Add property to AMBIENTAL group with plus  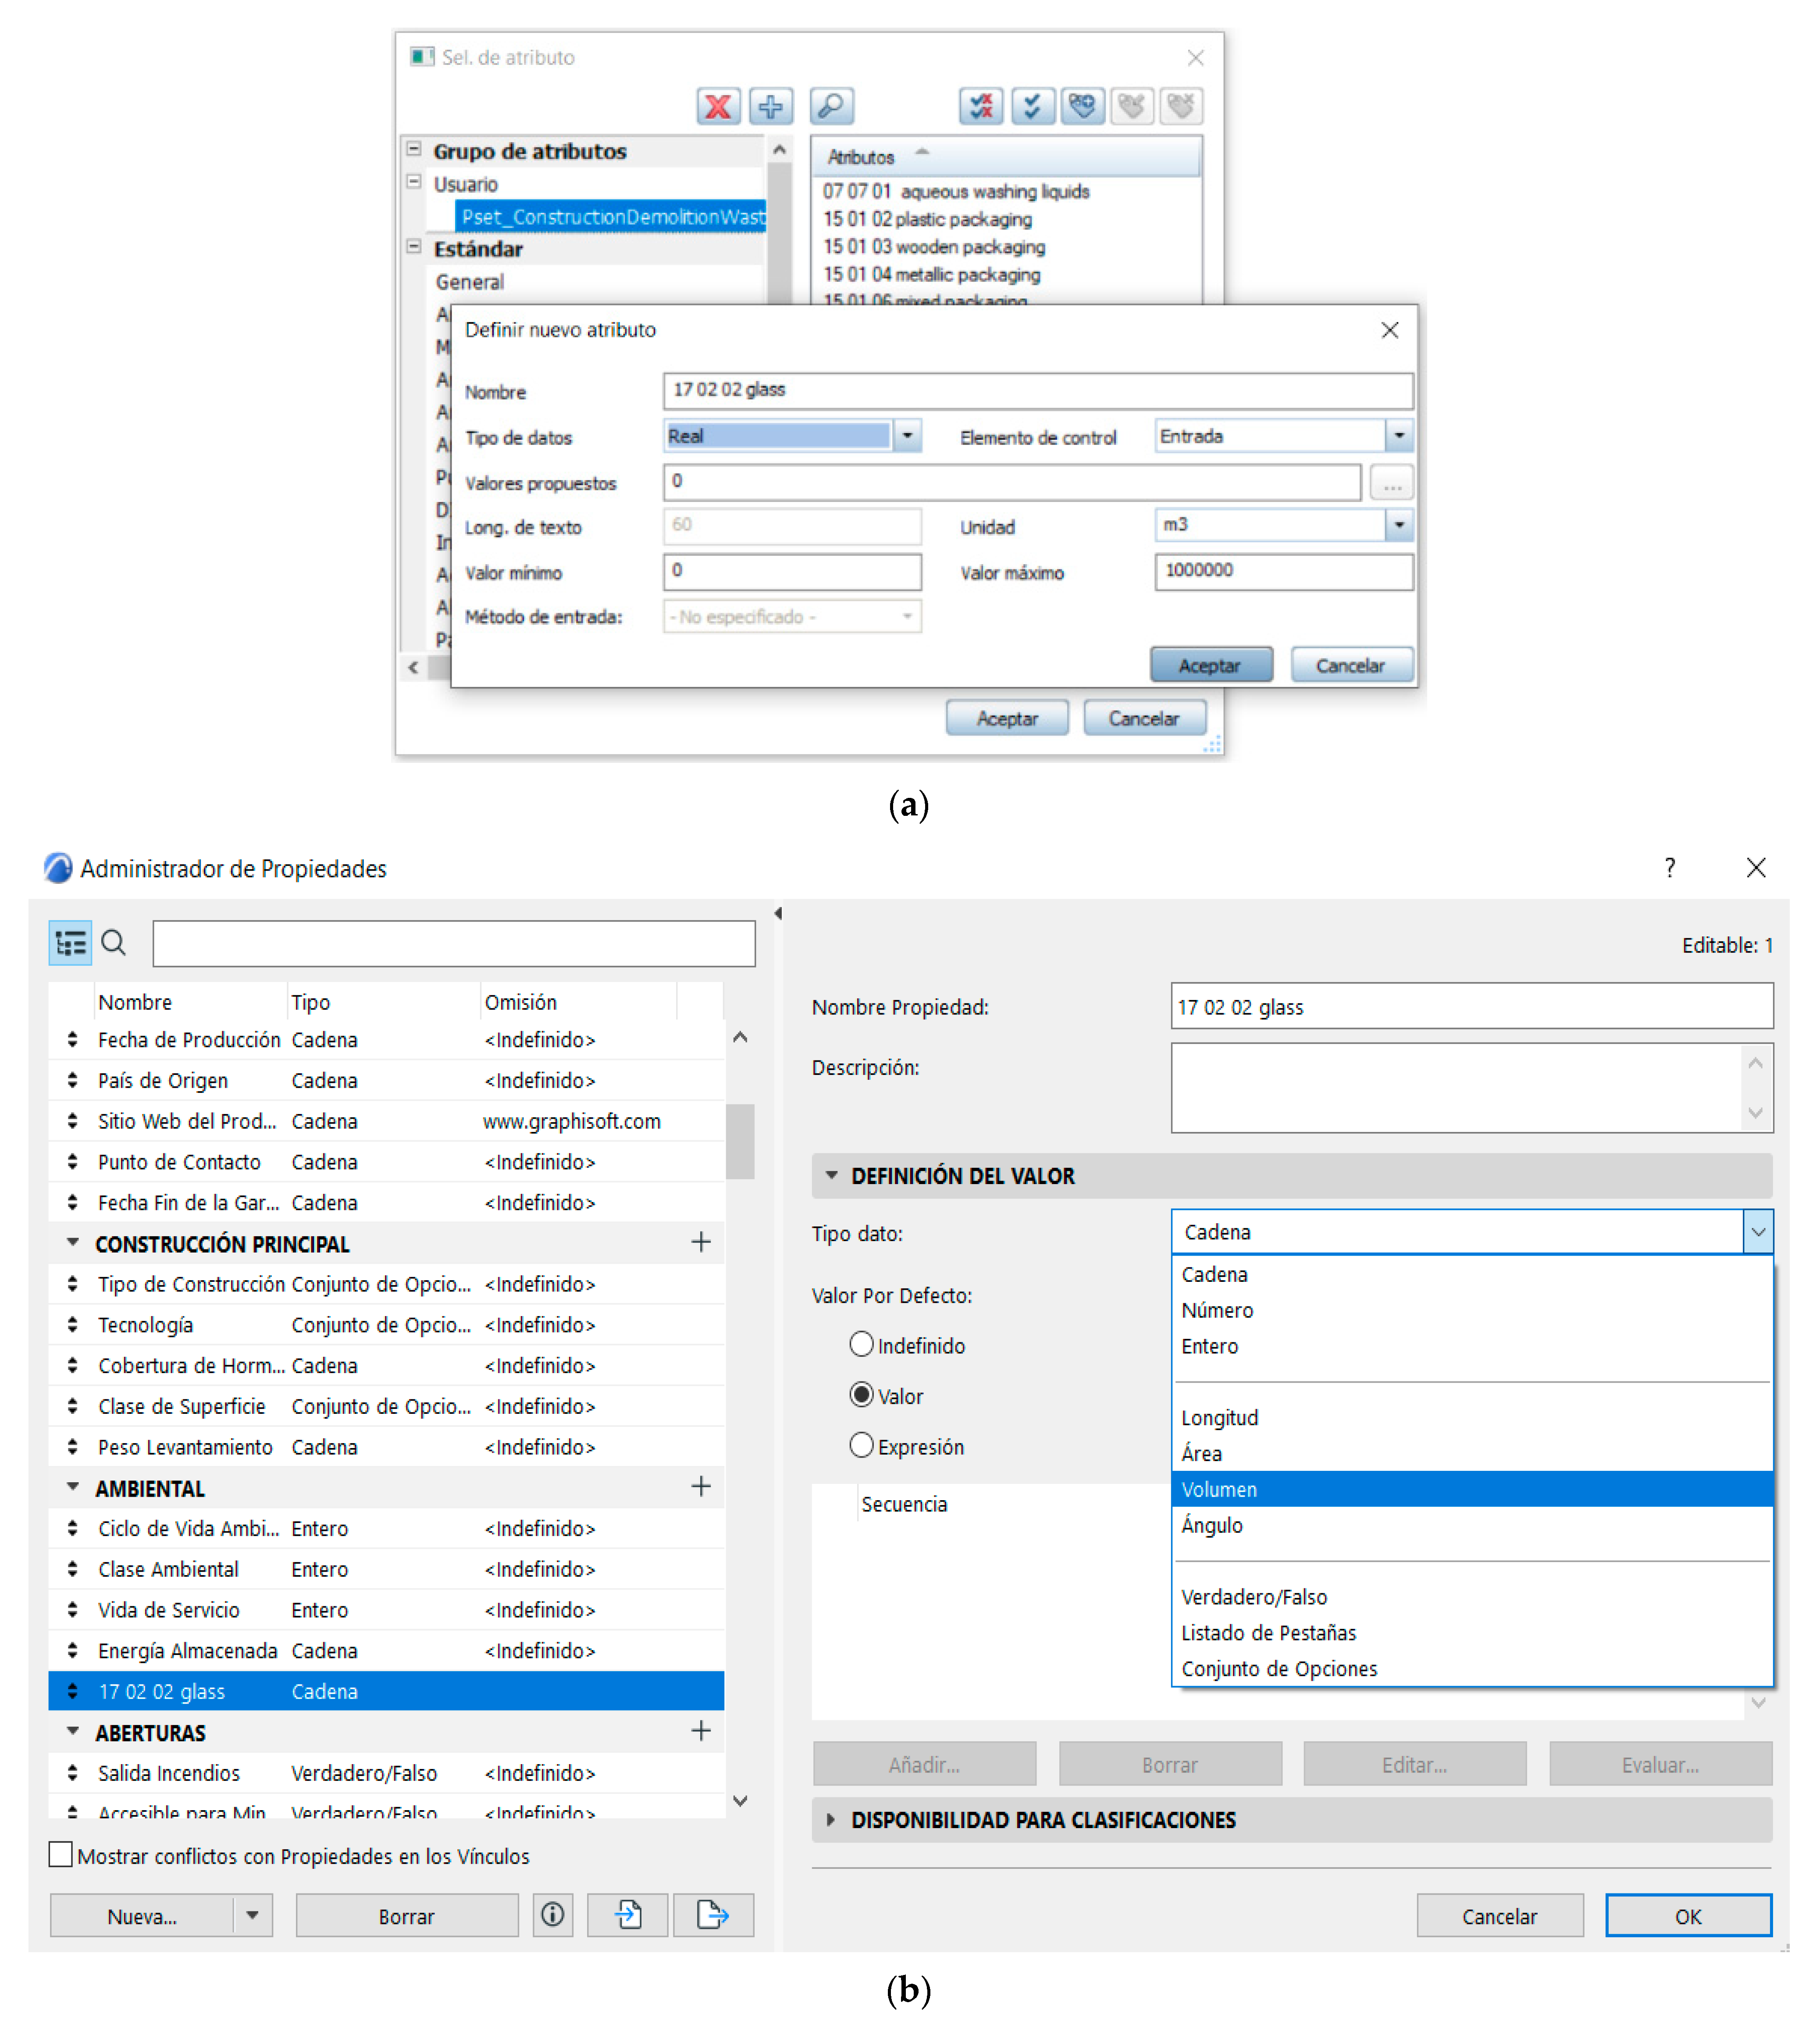click(x=700, y=1487)
